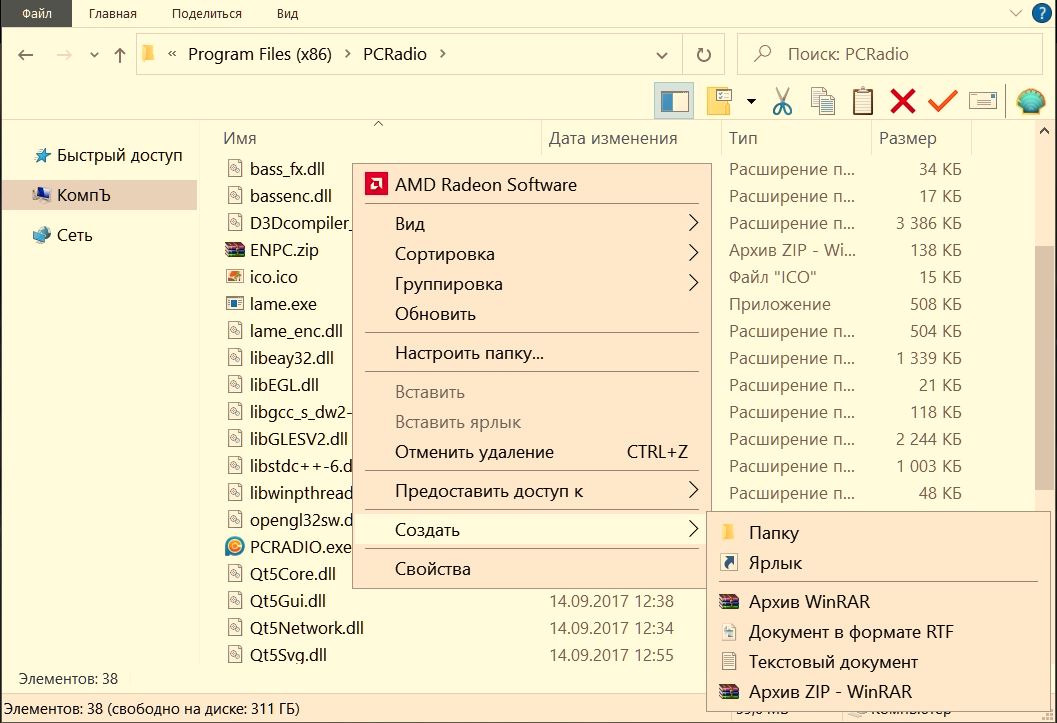Create new Документ в формате RTF
This screenshot has height=723, width=1057.
pos(878,632)
